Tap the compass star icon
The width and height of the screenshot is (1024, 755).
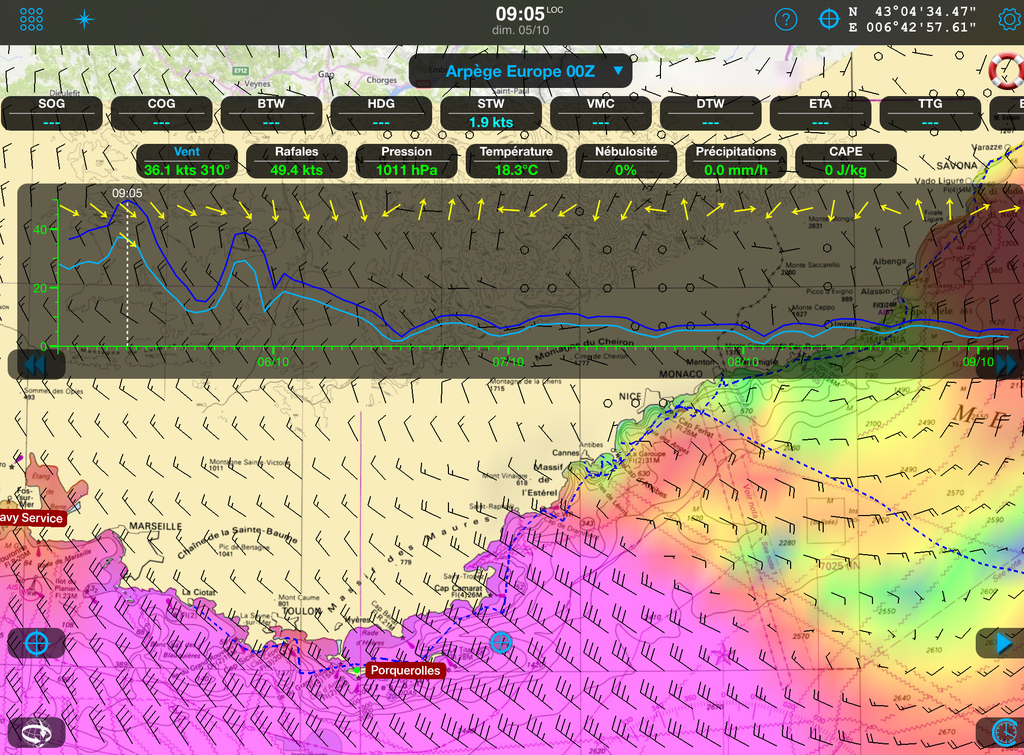tap(85, 19)
